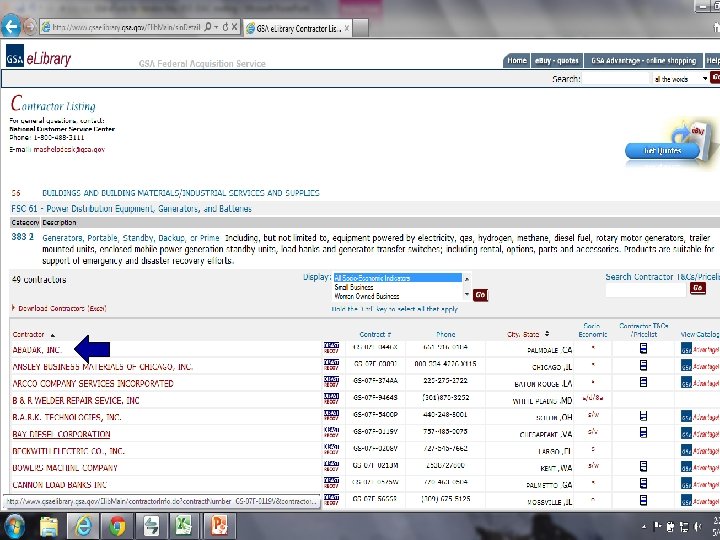Open the 'all the words' search dropdown

681,79
